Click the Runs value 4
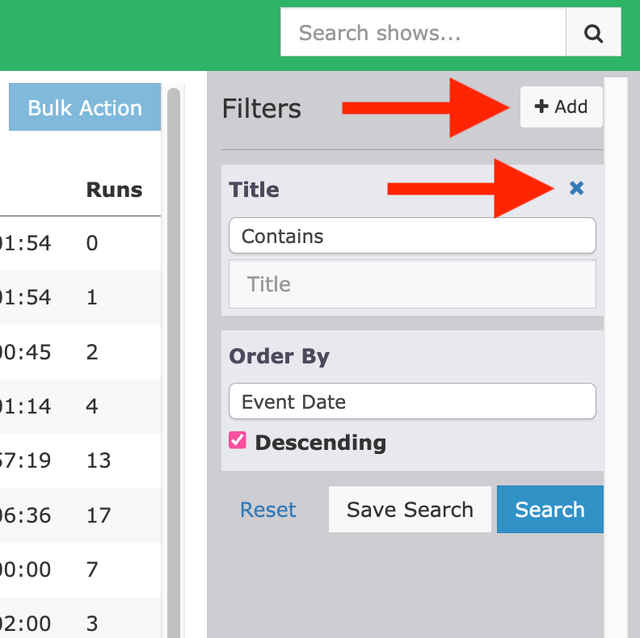Screen dimensions: 640x638 [x=92, y=406]
